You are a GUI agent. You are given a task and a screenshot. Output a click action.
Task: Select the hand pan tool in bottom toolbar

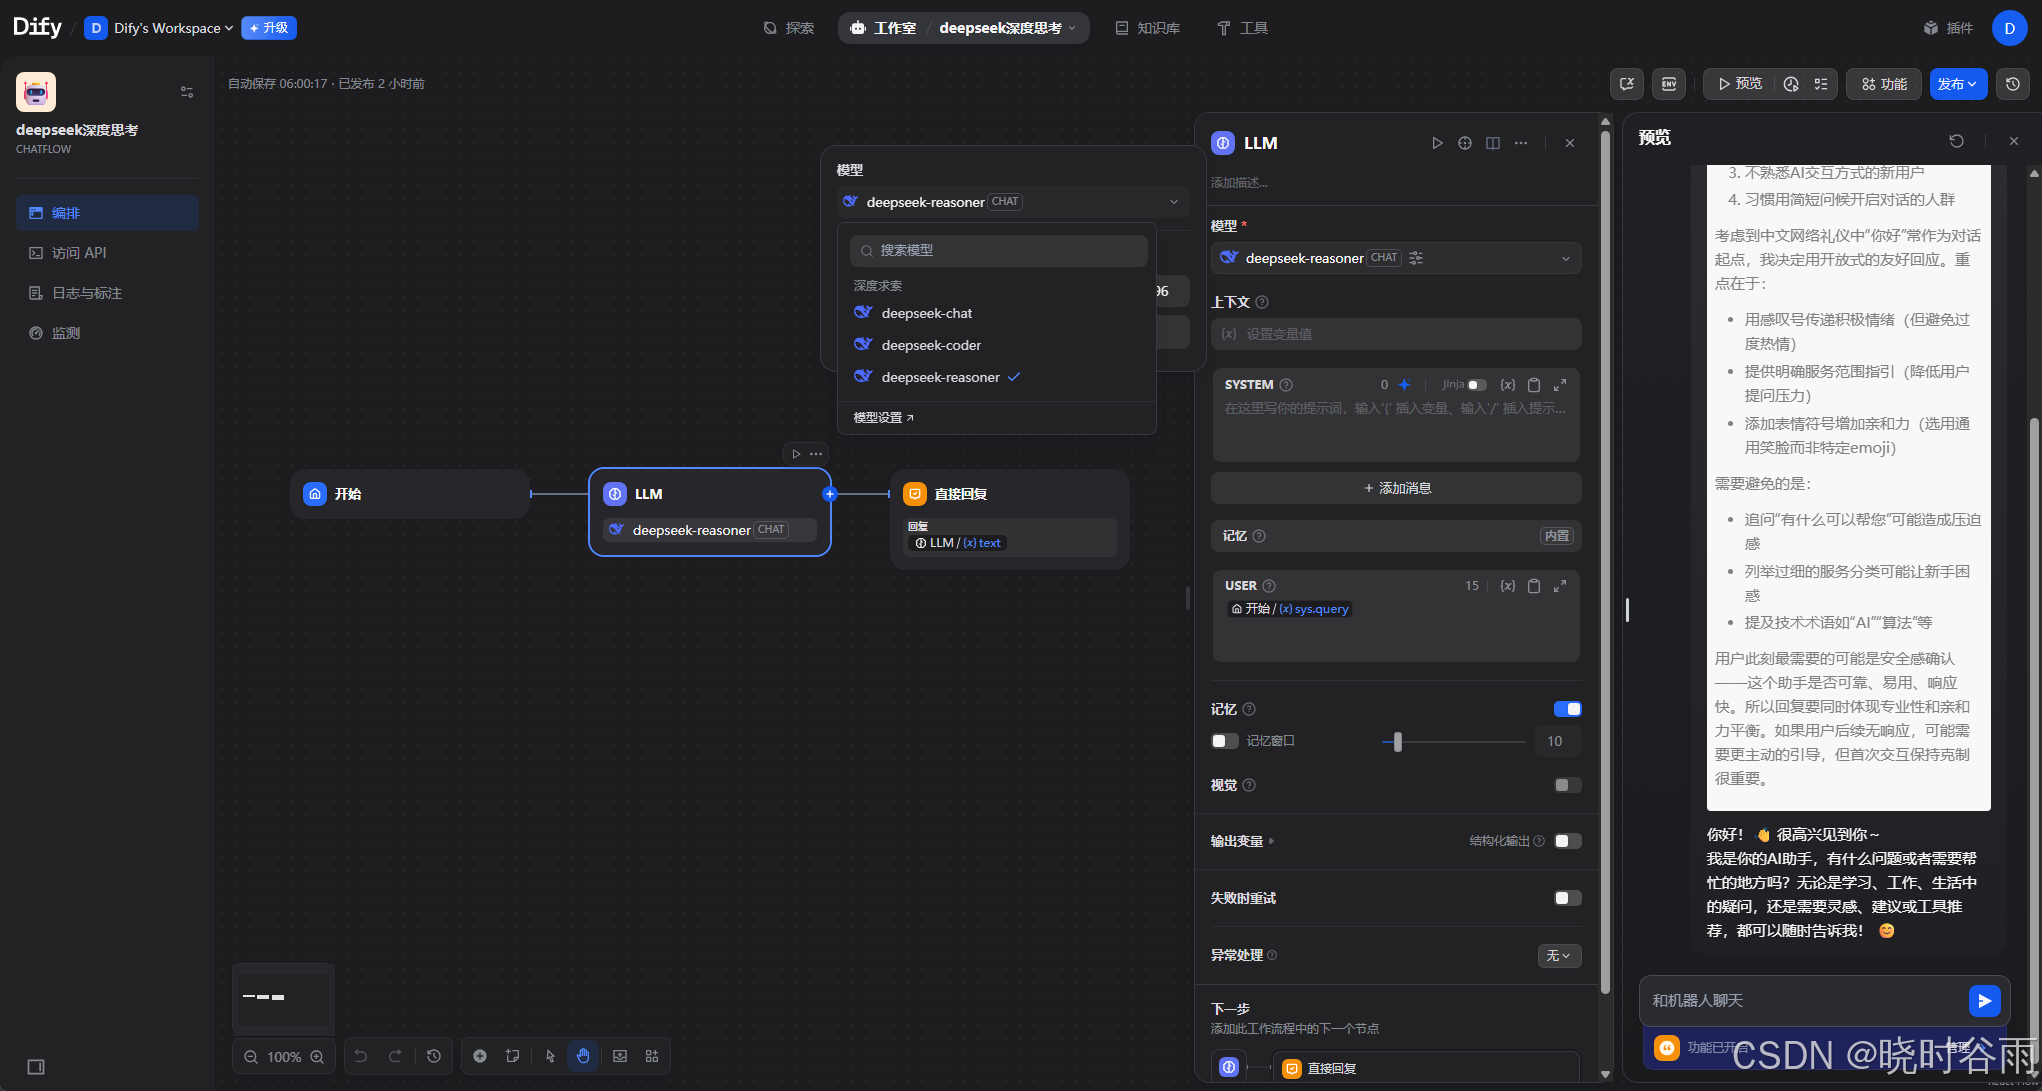(583, 1056)
